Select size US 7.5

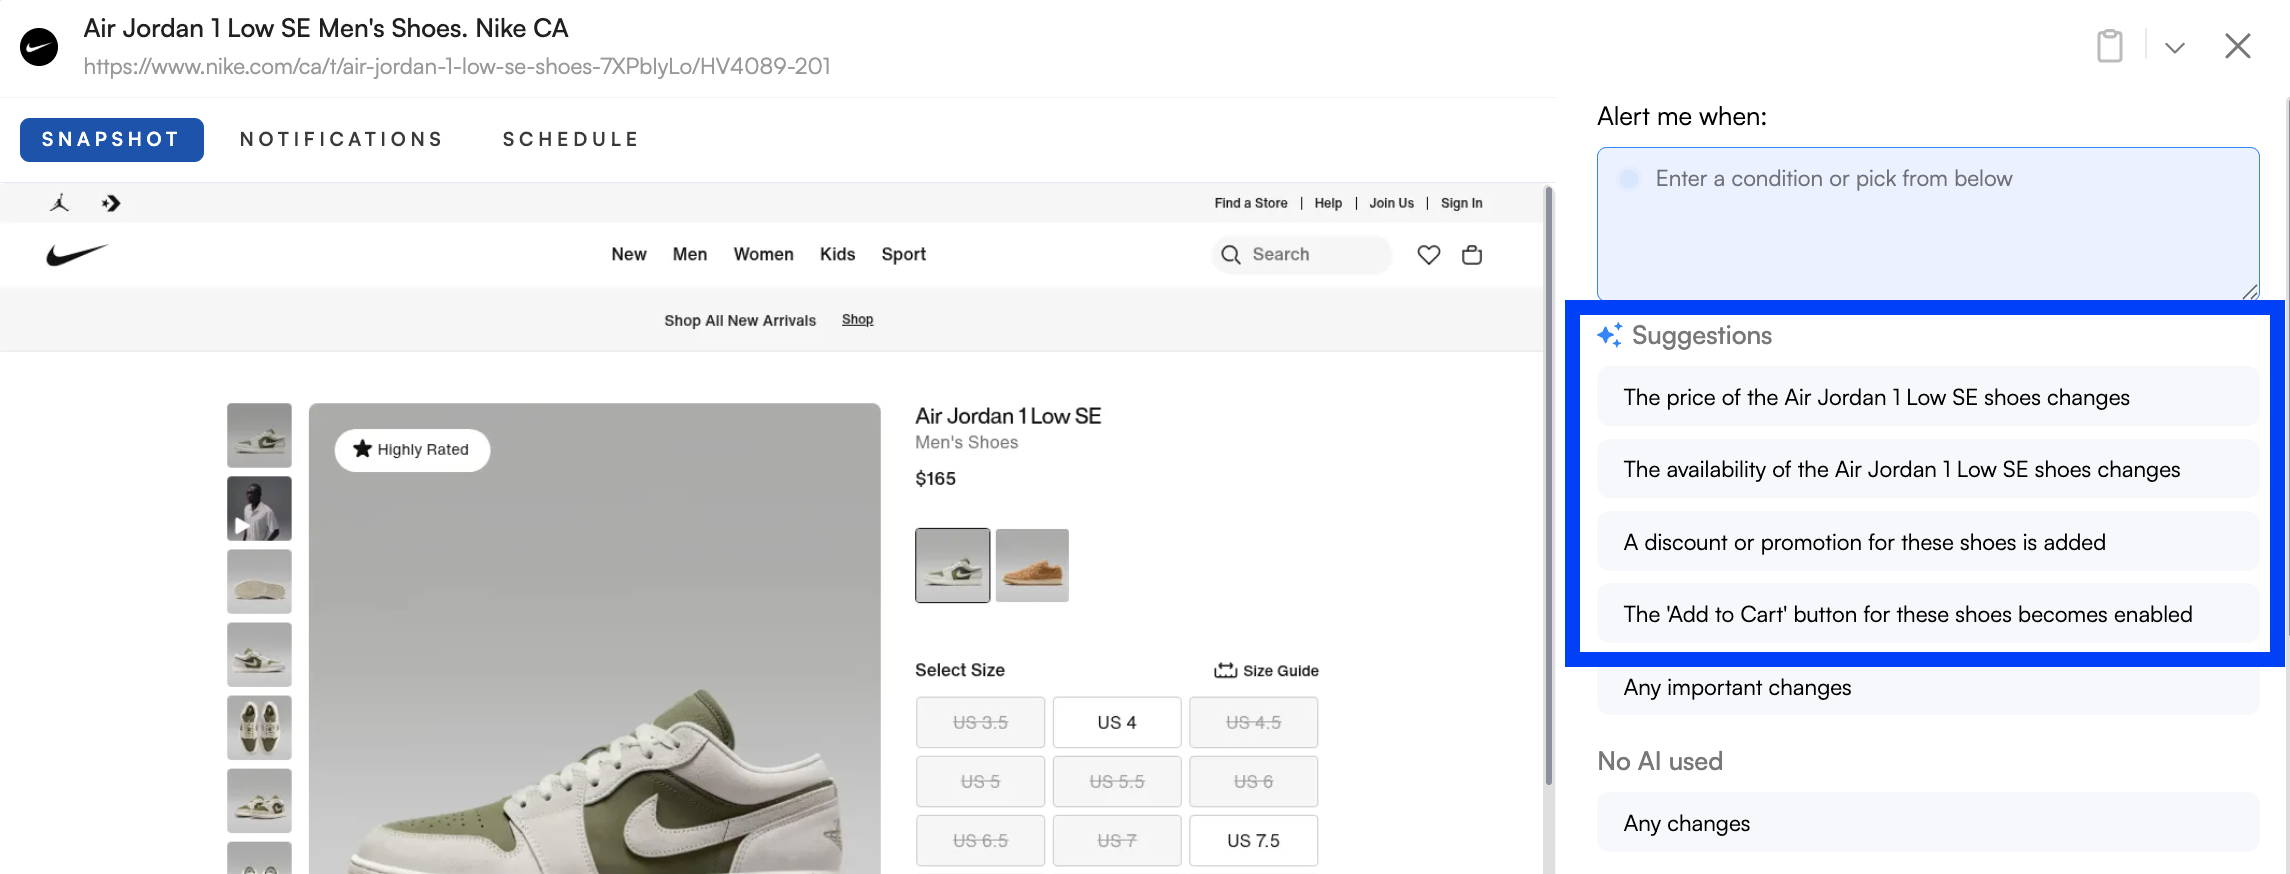click(x=1252, y=840)
